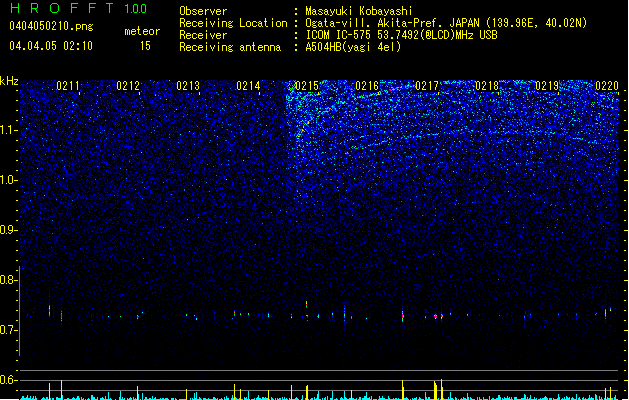Click the 0.7 kHz axis label
The width and height of the screenshot is (629, 400).
point(9,330)
